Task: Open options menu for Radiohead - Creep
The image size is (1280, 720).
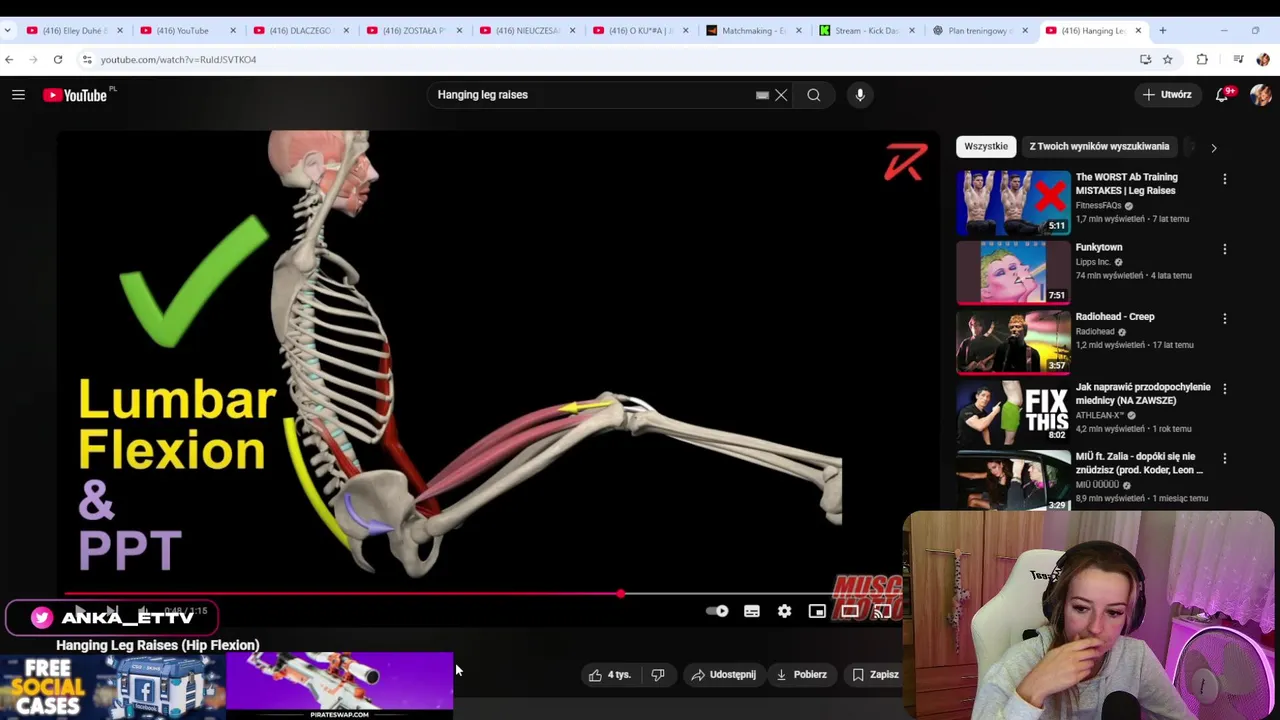Action: point(1225,319)
